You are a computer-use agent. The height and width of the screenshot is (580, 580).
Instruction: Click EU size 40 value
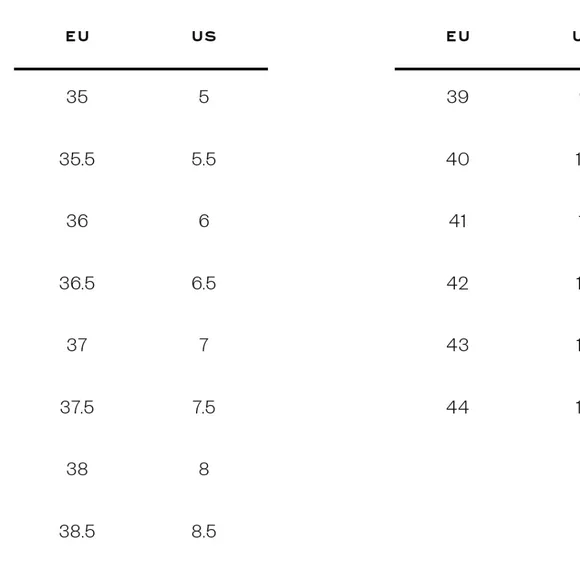(x=458, y=159)
